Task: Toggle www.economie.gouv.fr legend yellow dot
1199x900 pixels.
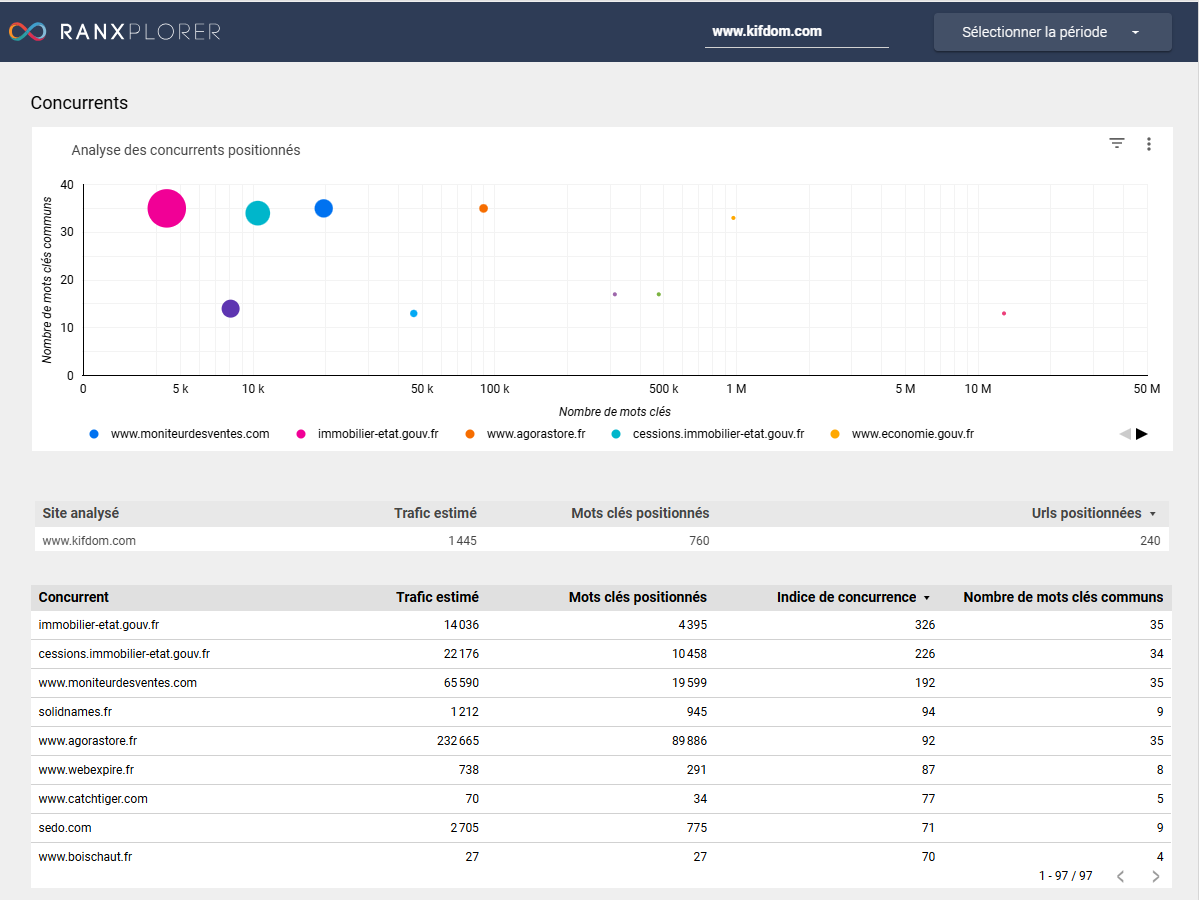Action: 835,434
